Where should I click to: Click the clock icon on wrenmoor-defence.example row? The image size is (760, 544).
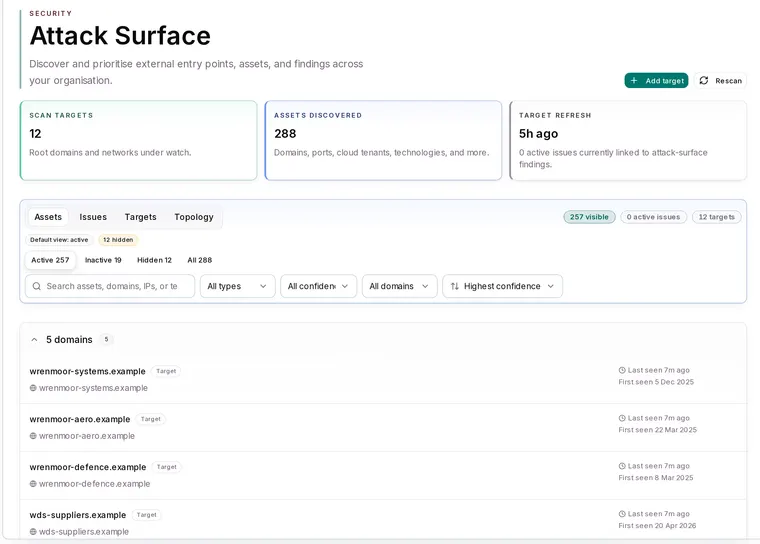[622, 466]
